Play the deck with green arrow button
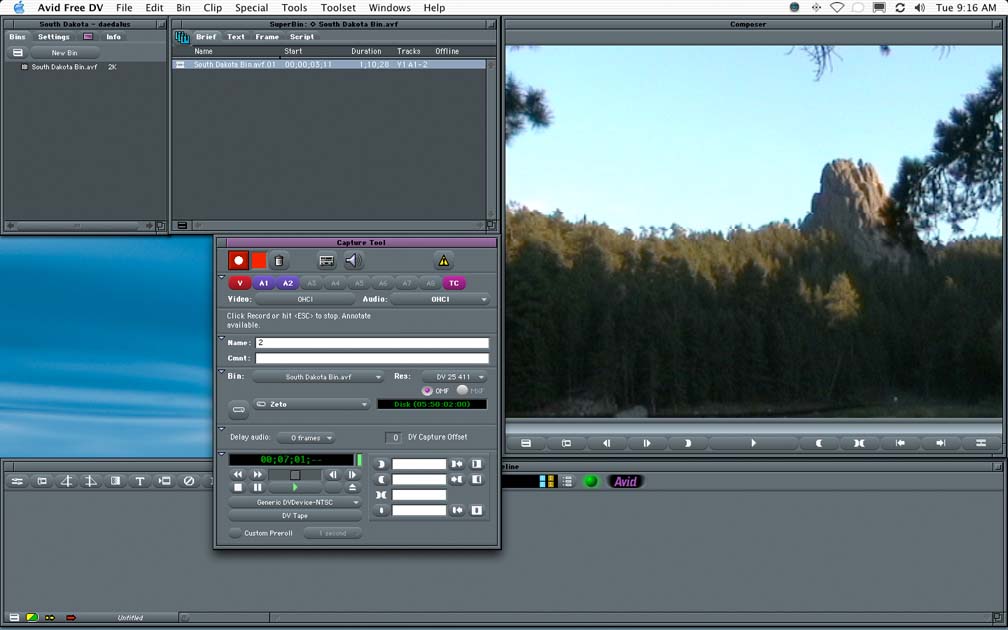Screen dimensions: 1008x630 [295, 487]
